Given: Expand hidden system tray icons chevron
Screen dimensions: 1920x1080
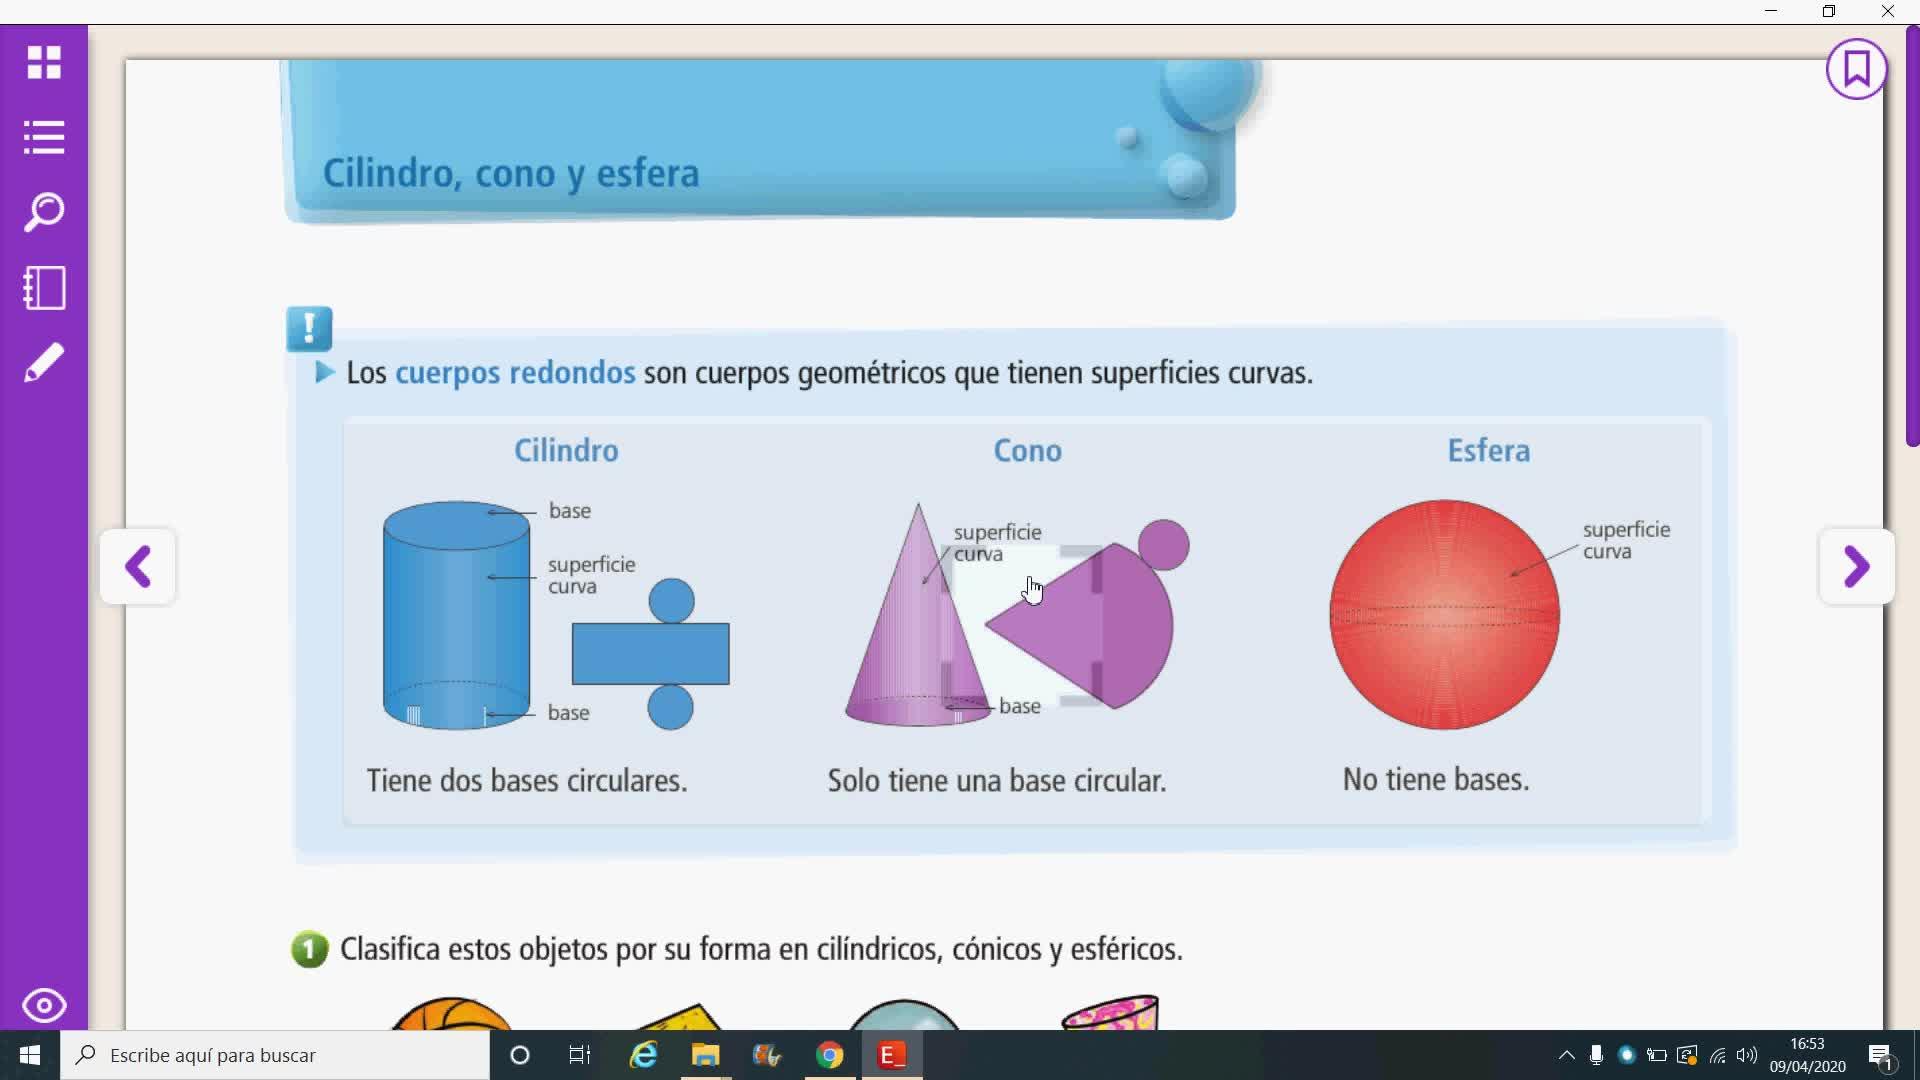Looking at the screenshot, I should pos(1566,1055).
